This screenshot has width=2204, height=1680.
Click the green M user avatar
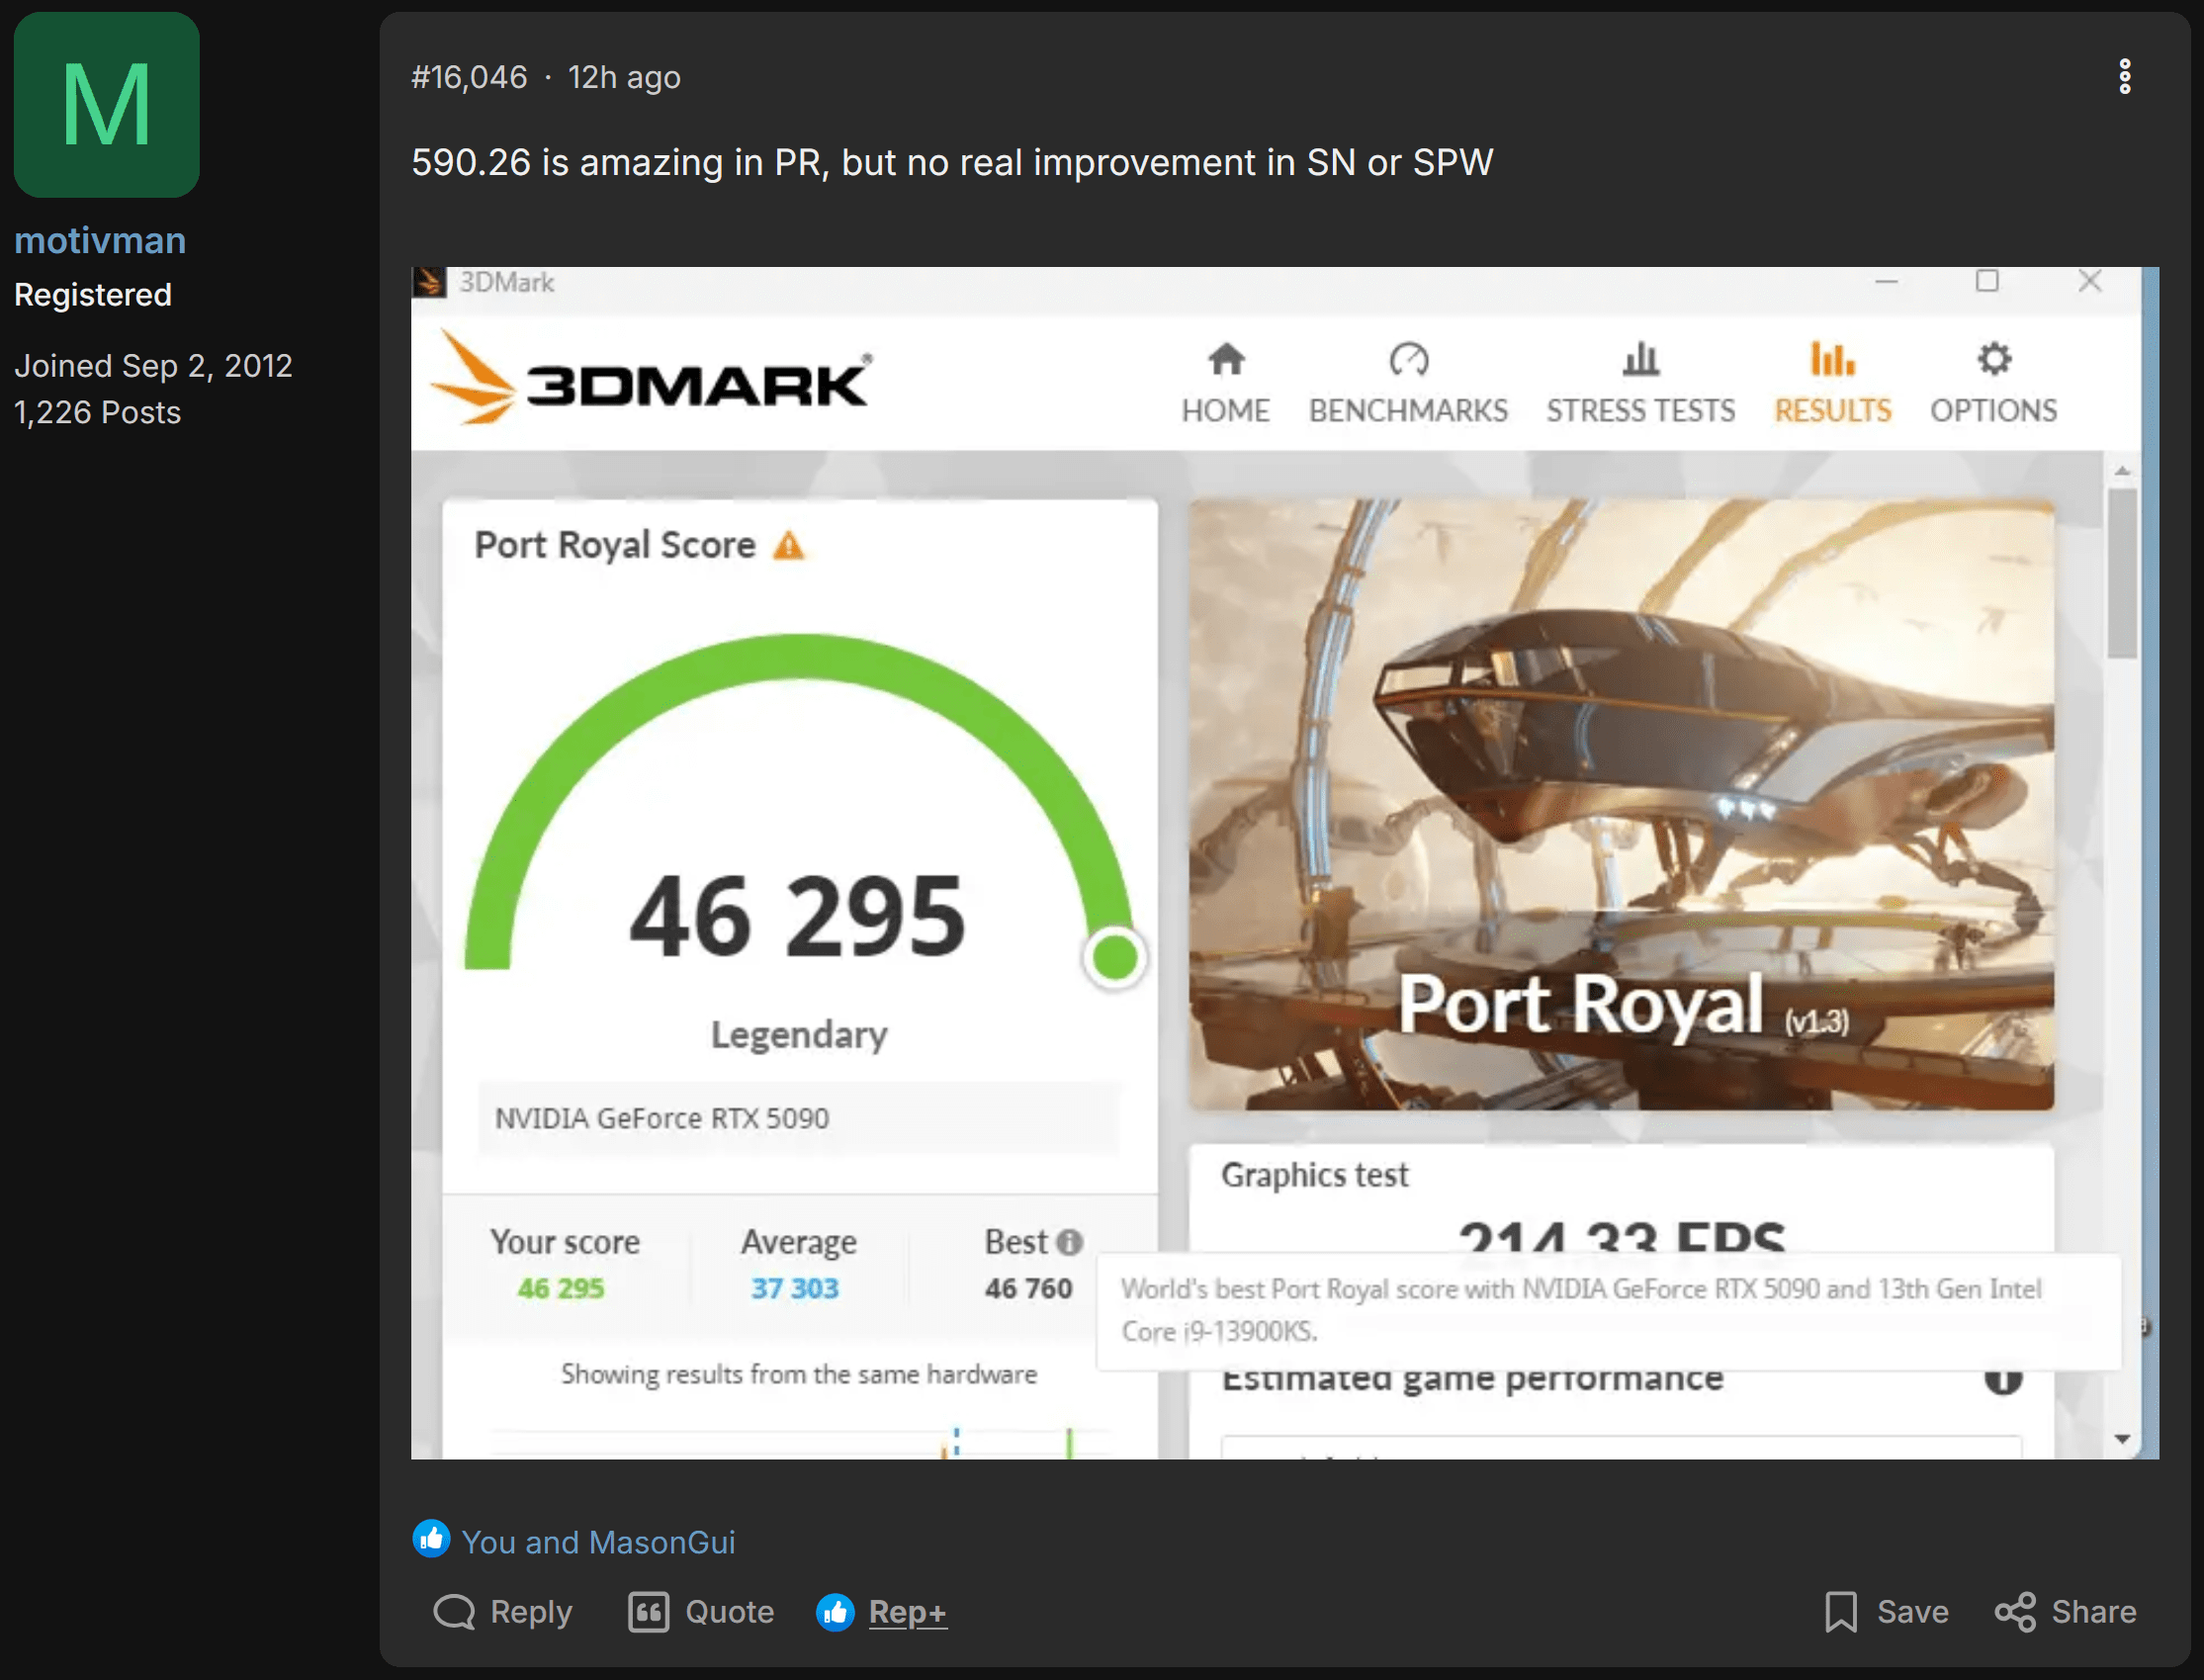pos(106,105)
